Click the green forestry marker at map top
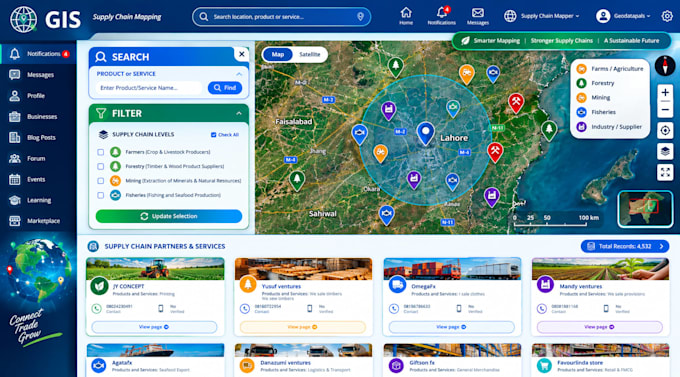The width and height of the screenshot is (680, 377). (x=395, y=68)
